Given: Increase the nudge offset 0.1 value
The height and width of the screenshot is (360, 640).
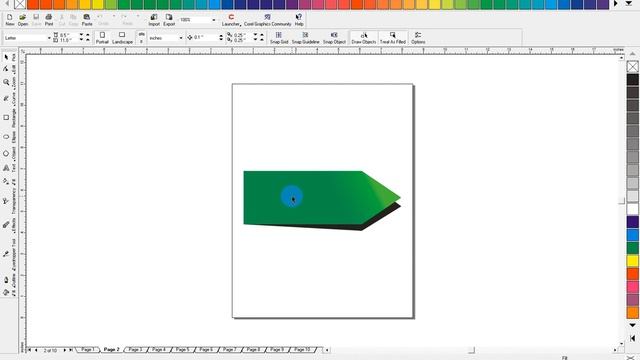Looking at the screenshot, I should pos(221,36).
